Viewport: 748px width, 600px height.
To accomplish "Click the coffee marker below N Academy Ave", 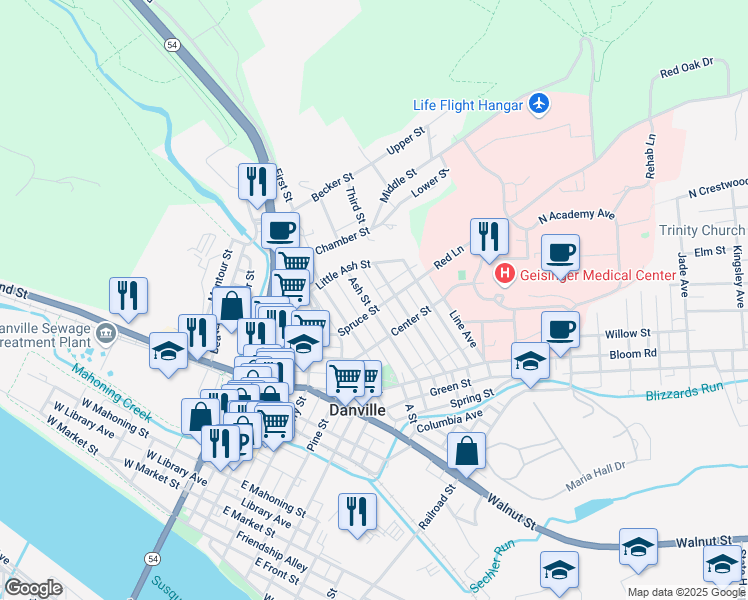I will [x=561, y=256].
